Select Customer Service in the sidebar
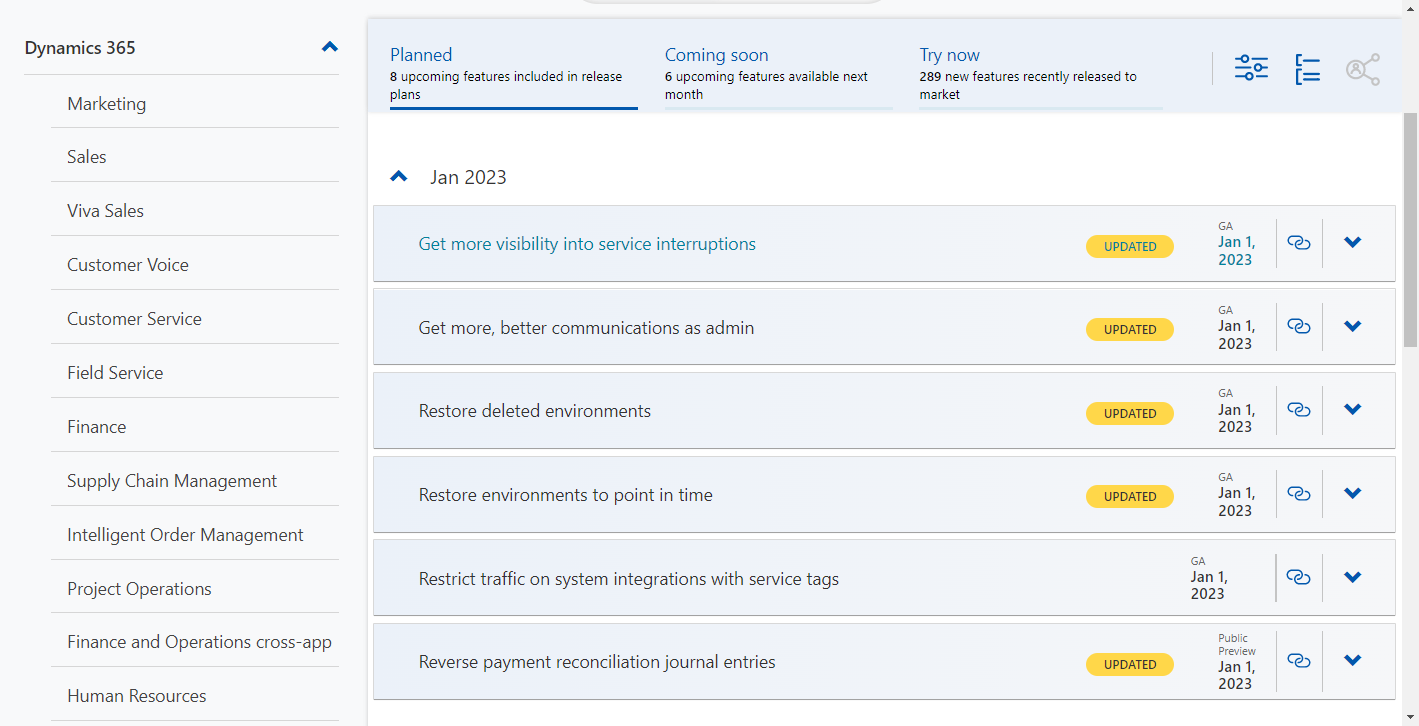Screen dimensions: 1419x726 tap(133, 318)
